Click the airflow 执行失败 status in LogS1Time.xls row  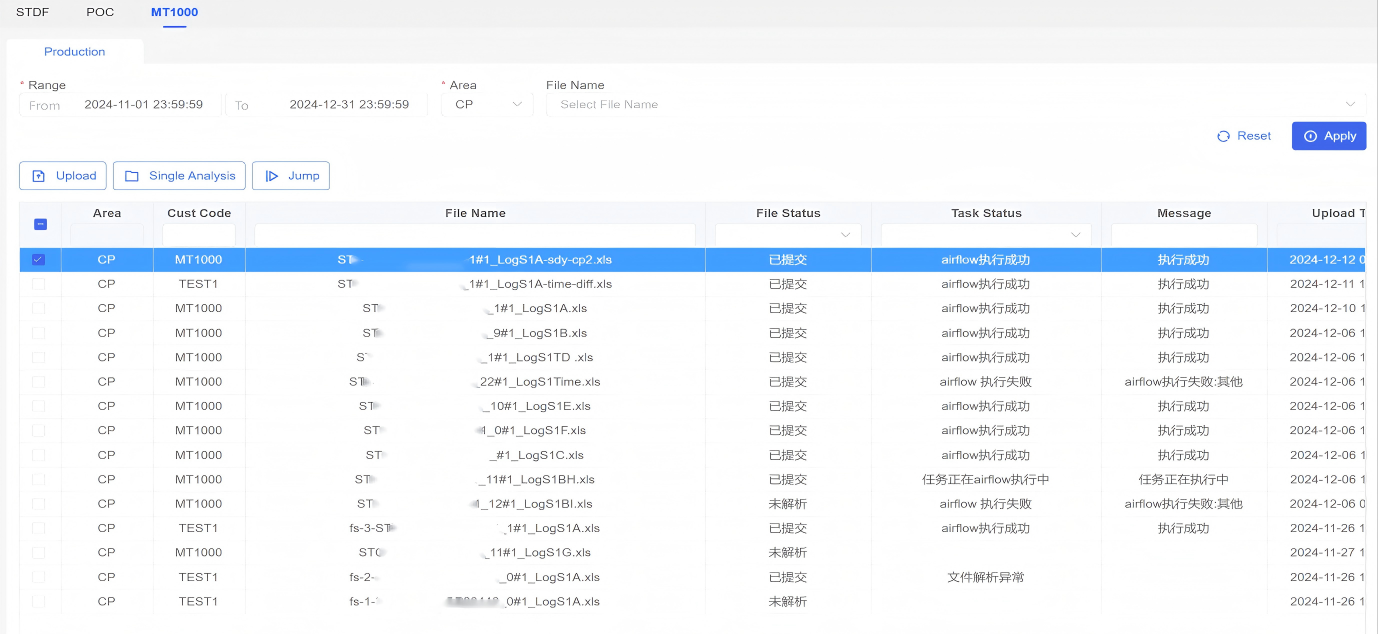(x=986, y=382)
